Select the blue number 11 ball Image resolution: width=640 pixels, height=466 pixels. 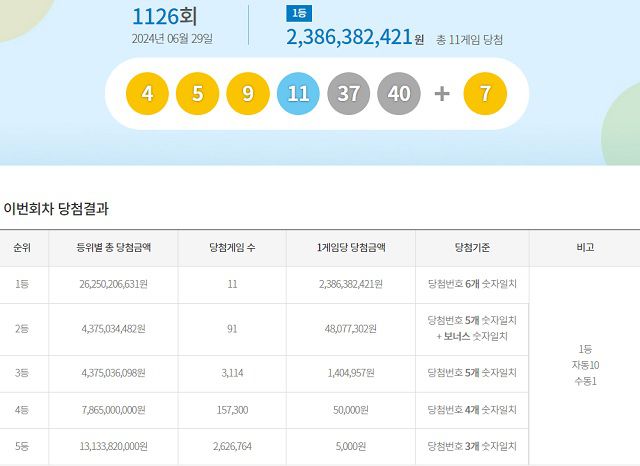click(x=298, y=94)
